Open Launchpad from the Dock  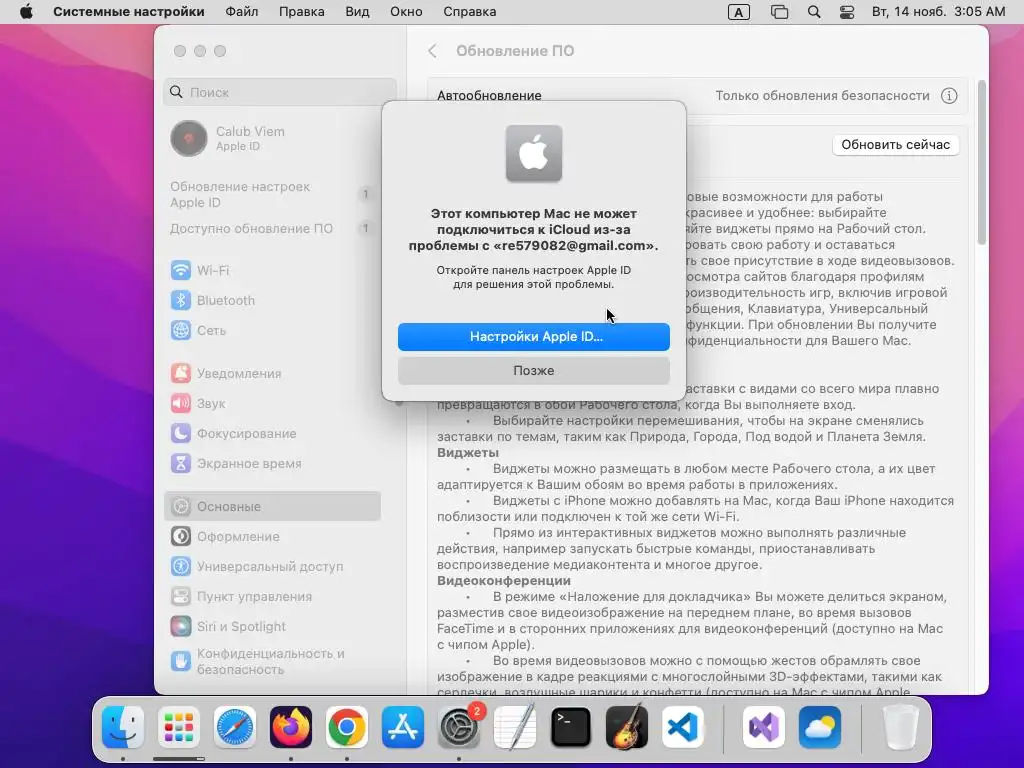(x=179, y=727)
